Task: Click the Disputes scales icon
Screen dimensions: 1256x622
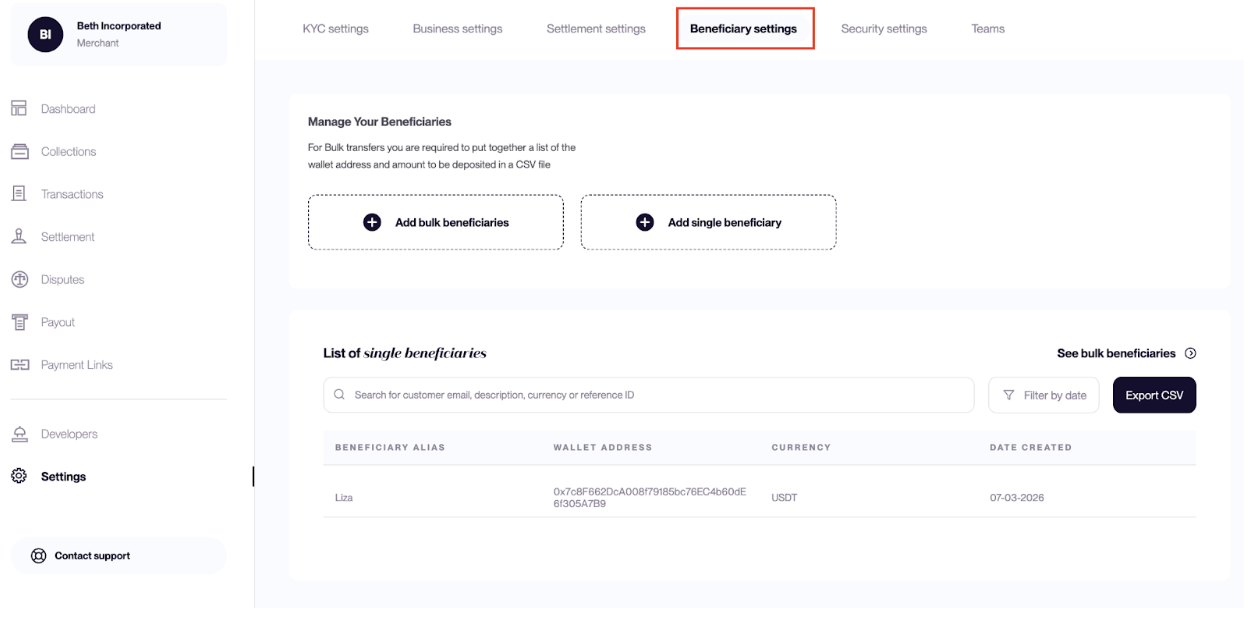Action: (x=19, y=279)
